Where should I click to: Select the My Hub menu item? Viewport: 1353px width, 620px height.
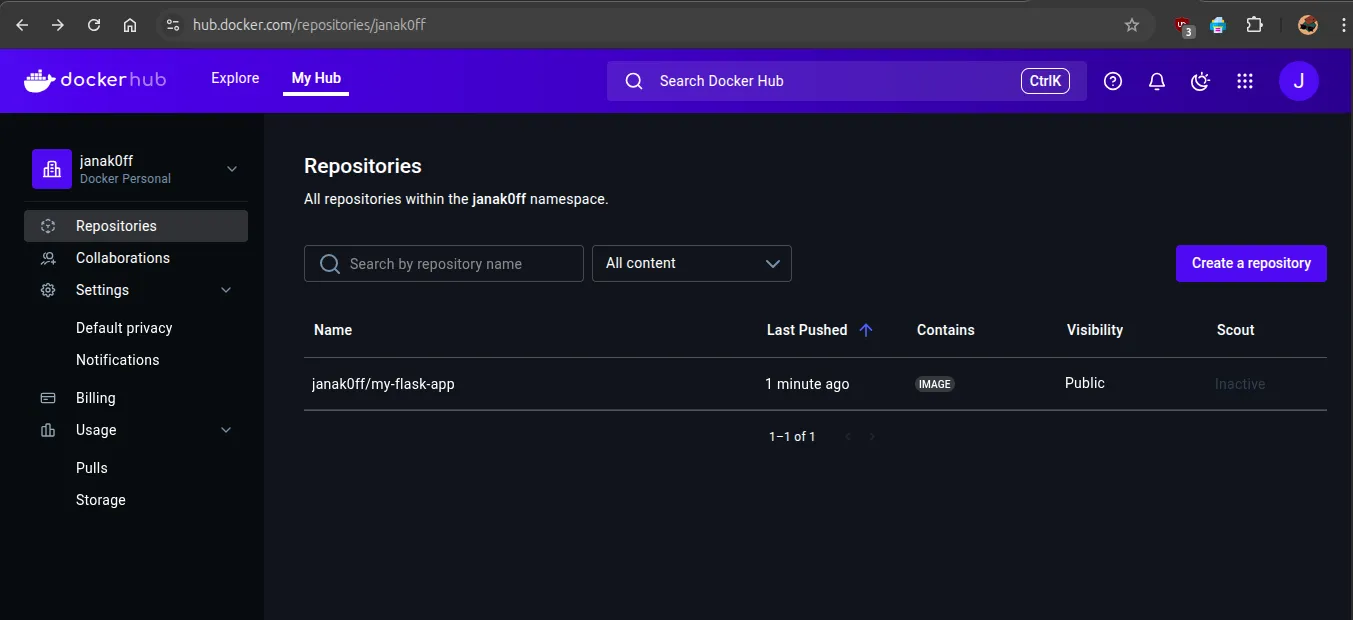coord(315,77)
